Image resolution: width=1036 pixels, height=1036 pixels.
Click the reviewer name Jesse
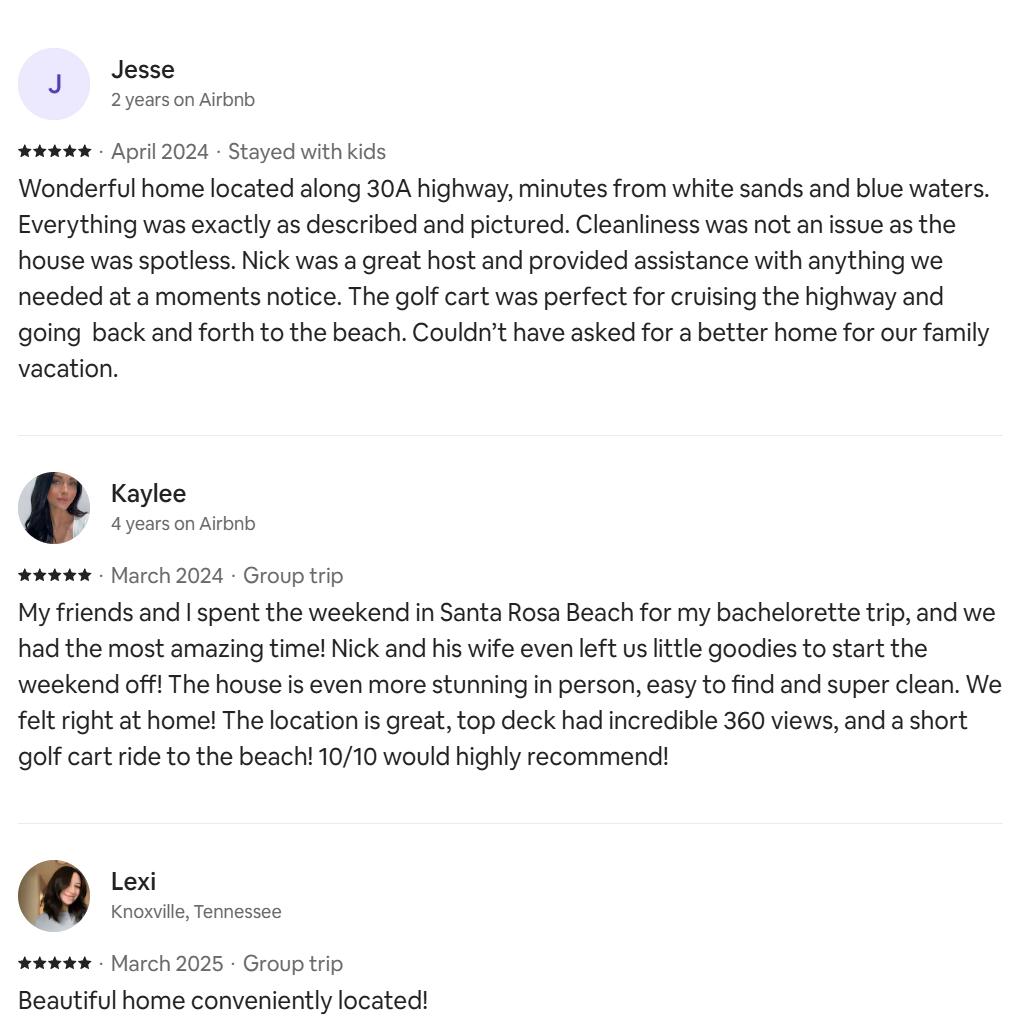tap(143, 69)
